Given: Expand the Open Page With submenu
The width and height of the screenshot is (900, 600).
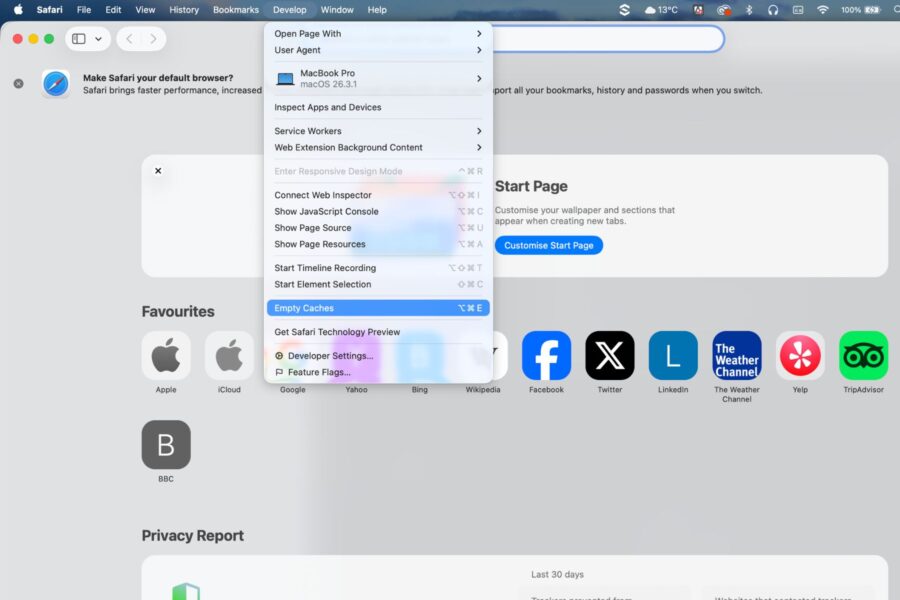Looking at the screenshot, I should [378, 33].
